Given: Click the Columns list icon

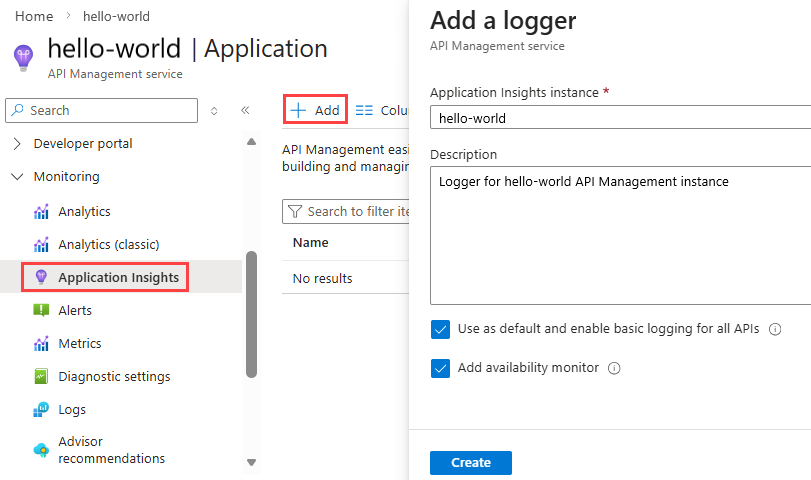Looking at the screenshot, I should tap(364, 110).
